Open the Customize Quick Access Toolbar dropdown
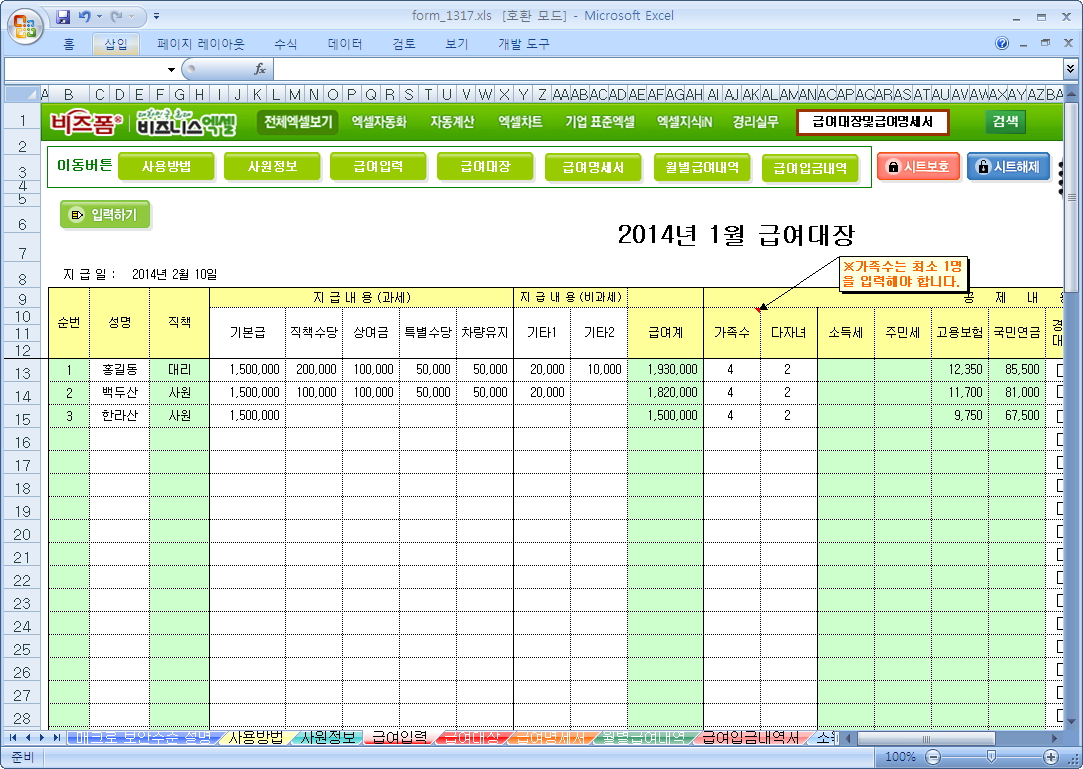The width and height of the screenshot is (1083, 769). point(157,17)
